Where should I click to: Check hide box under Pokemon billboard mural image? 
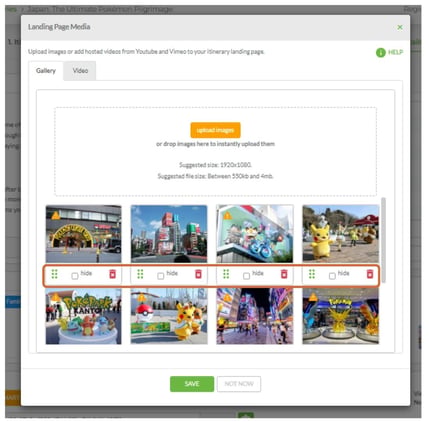(246, 276)
